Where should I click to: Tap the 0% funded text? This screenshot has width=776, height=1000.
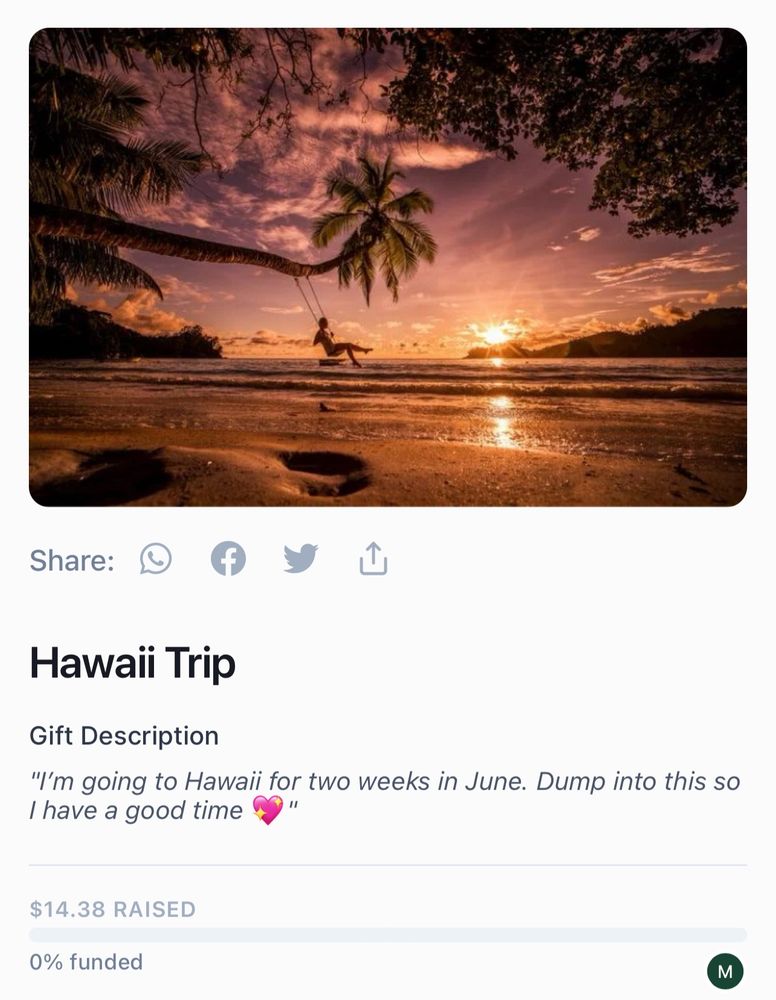click(x=86, y=962)
